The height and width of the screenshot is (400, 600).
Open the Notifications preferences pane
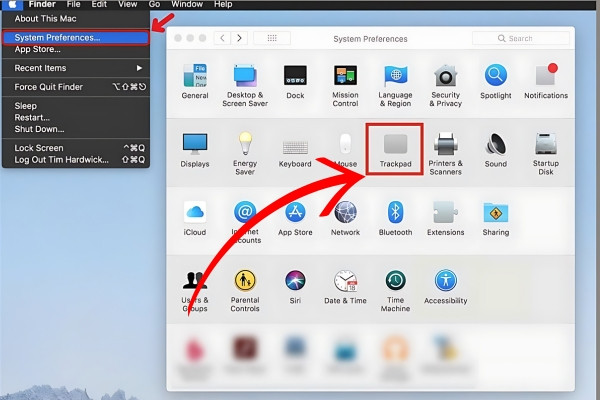tap(546, 81)
